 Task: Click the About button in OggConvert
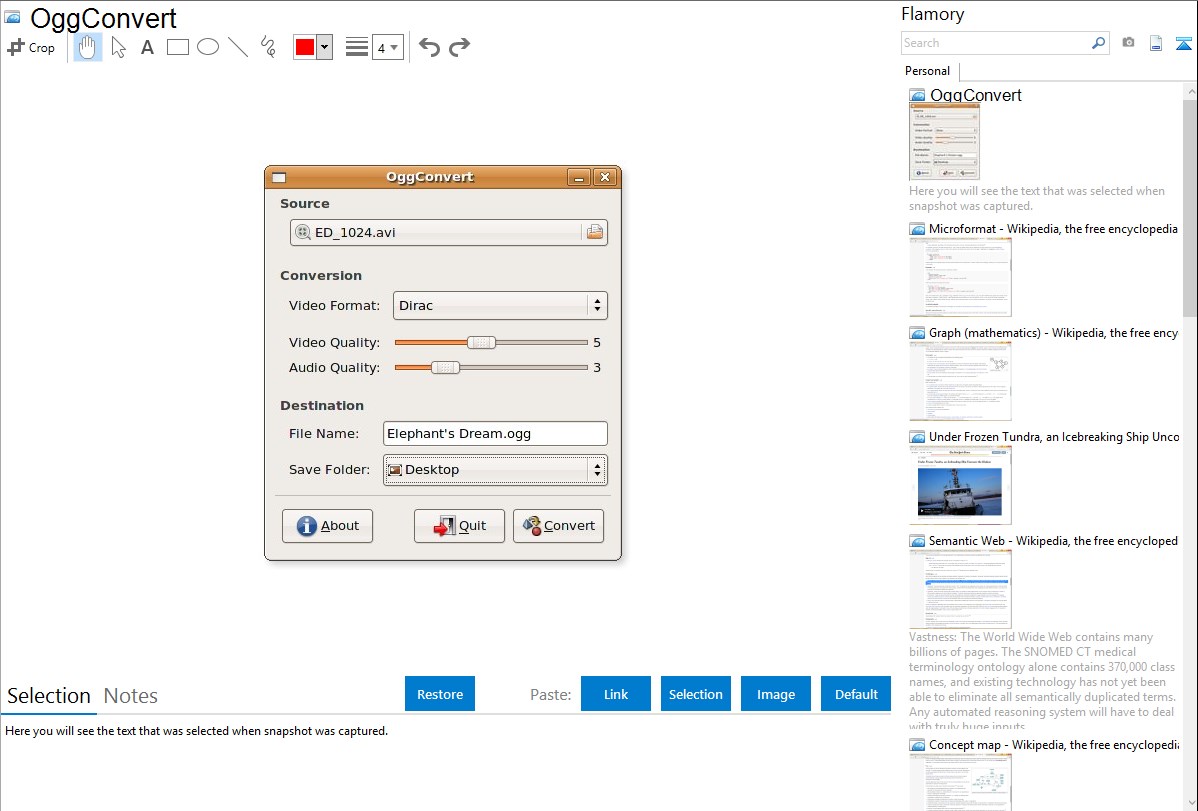tap(327, 526)
